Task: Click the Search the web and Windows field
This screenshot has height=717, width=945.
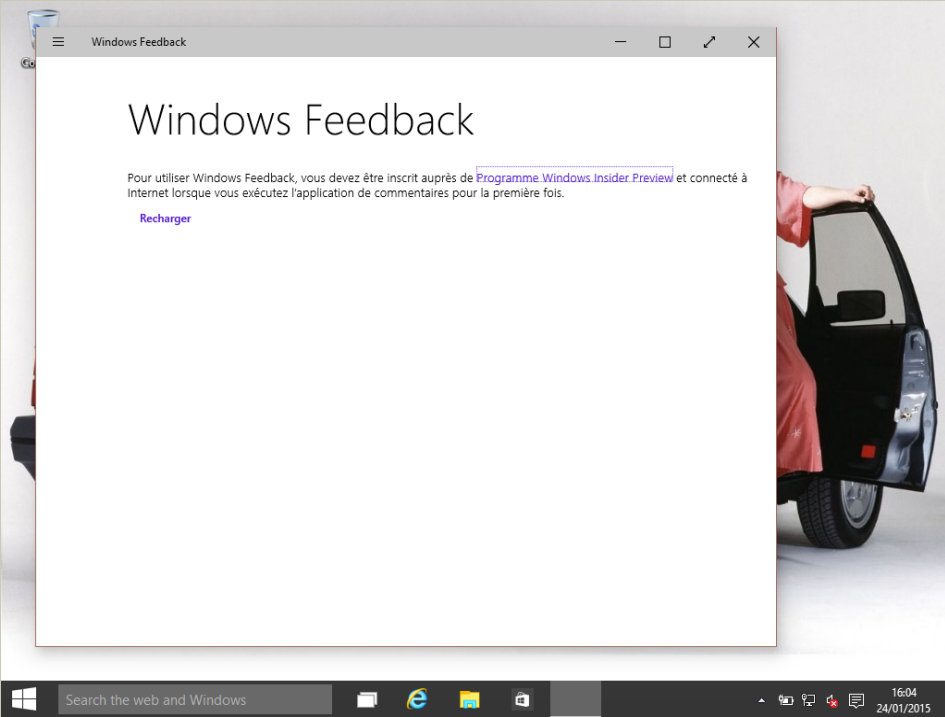Action: pos(195,699)
